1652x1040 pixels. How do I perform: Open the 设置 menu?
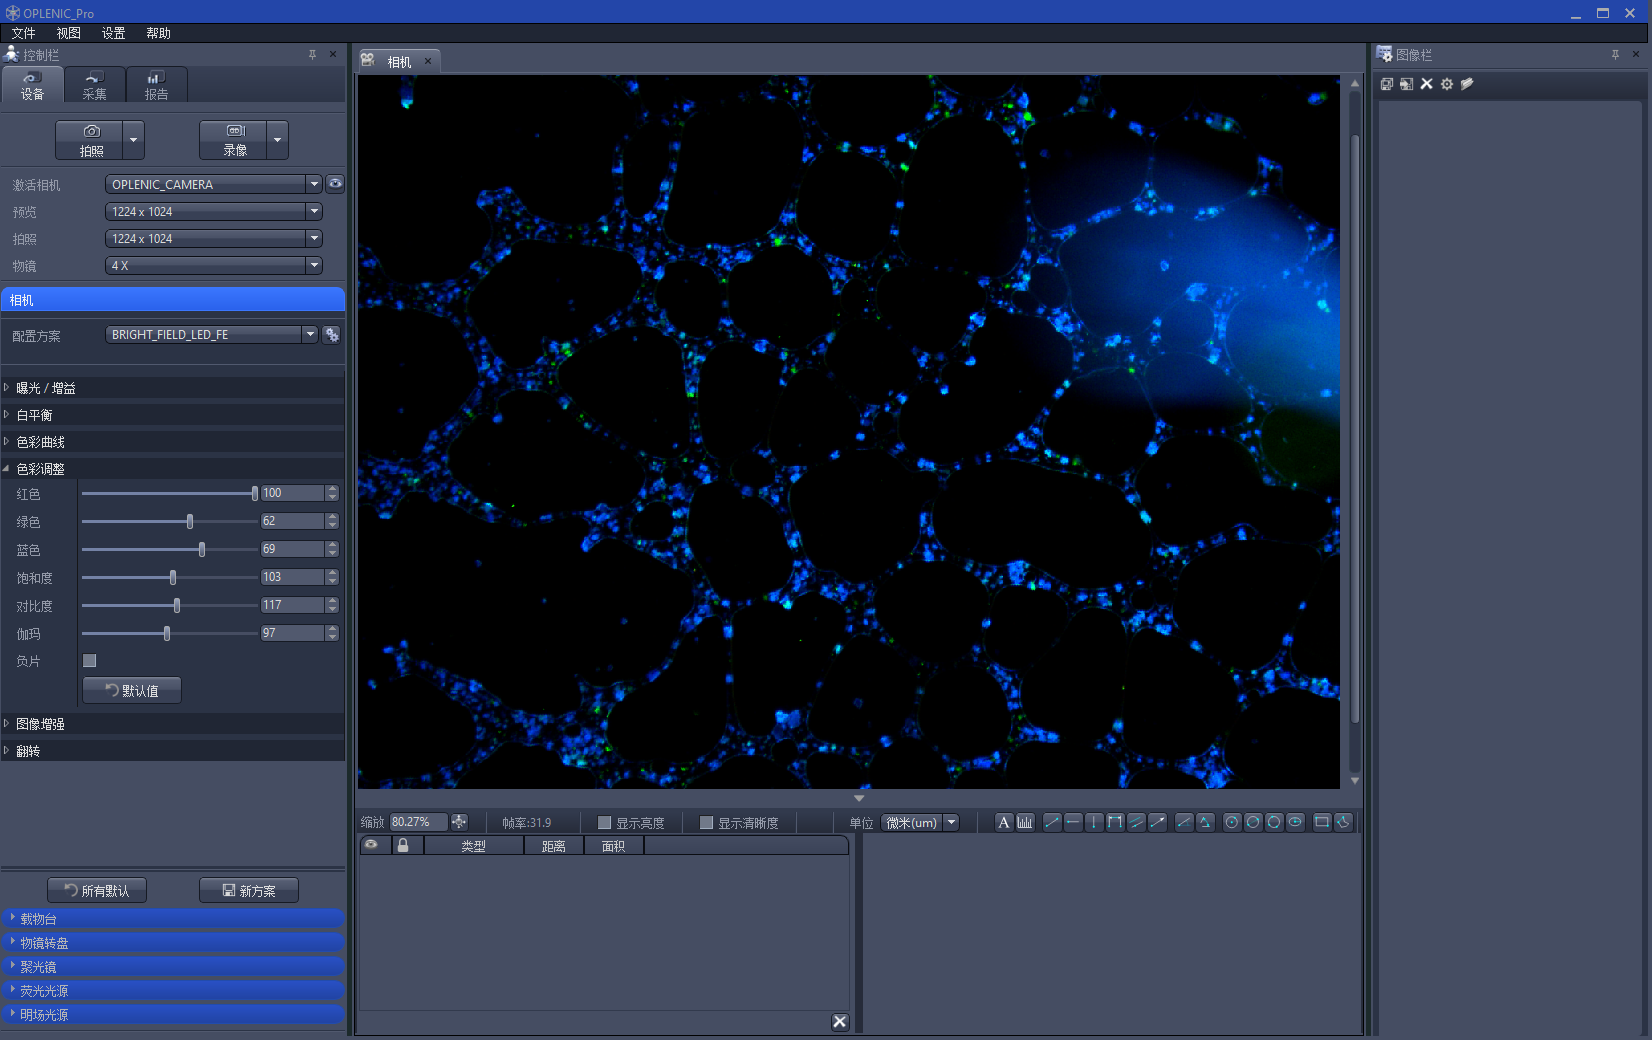(113, 33)
